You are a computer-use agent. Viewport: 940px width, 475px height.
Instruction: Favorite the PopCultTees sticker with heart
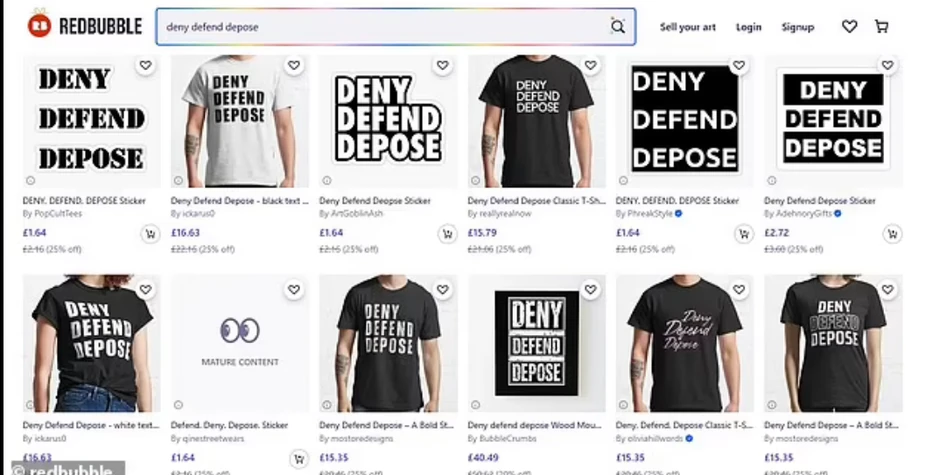[x=146, y=65]
